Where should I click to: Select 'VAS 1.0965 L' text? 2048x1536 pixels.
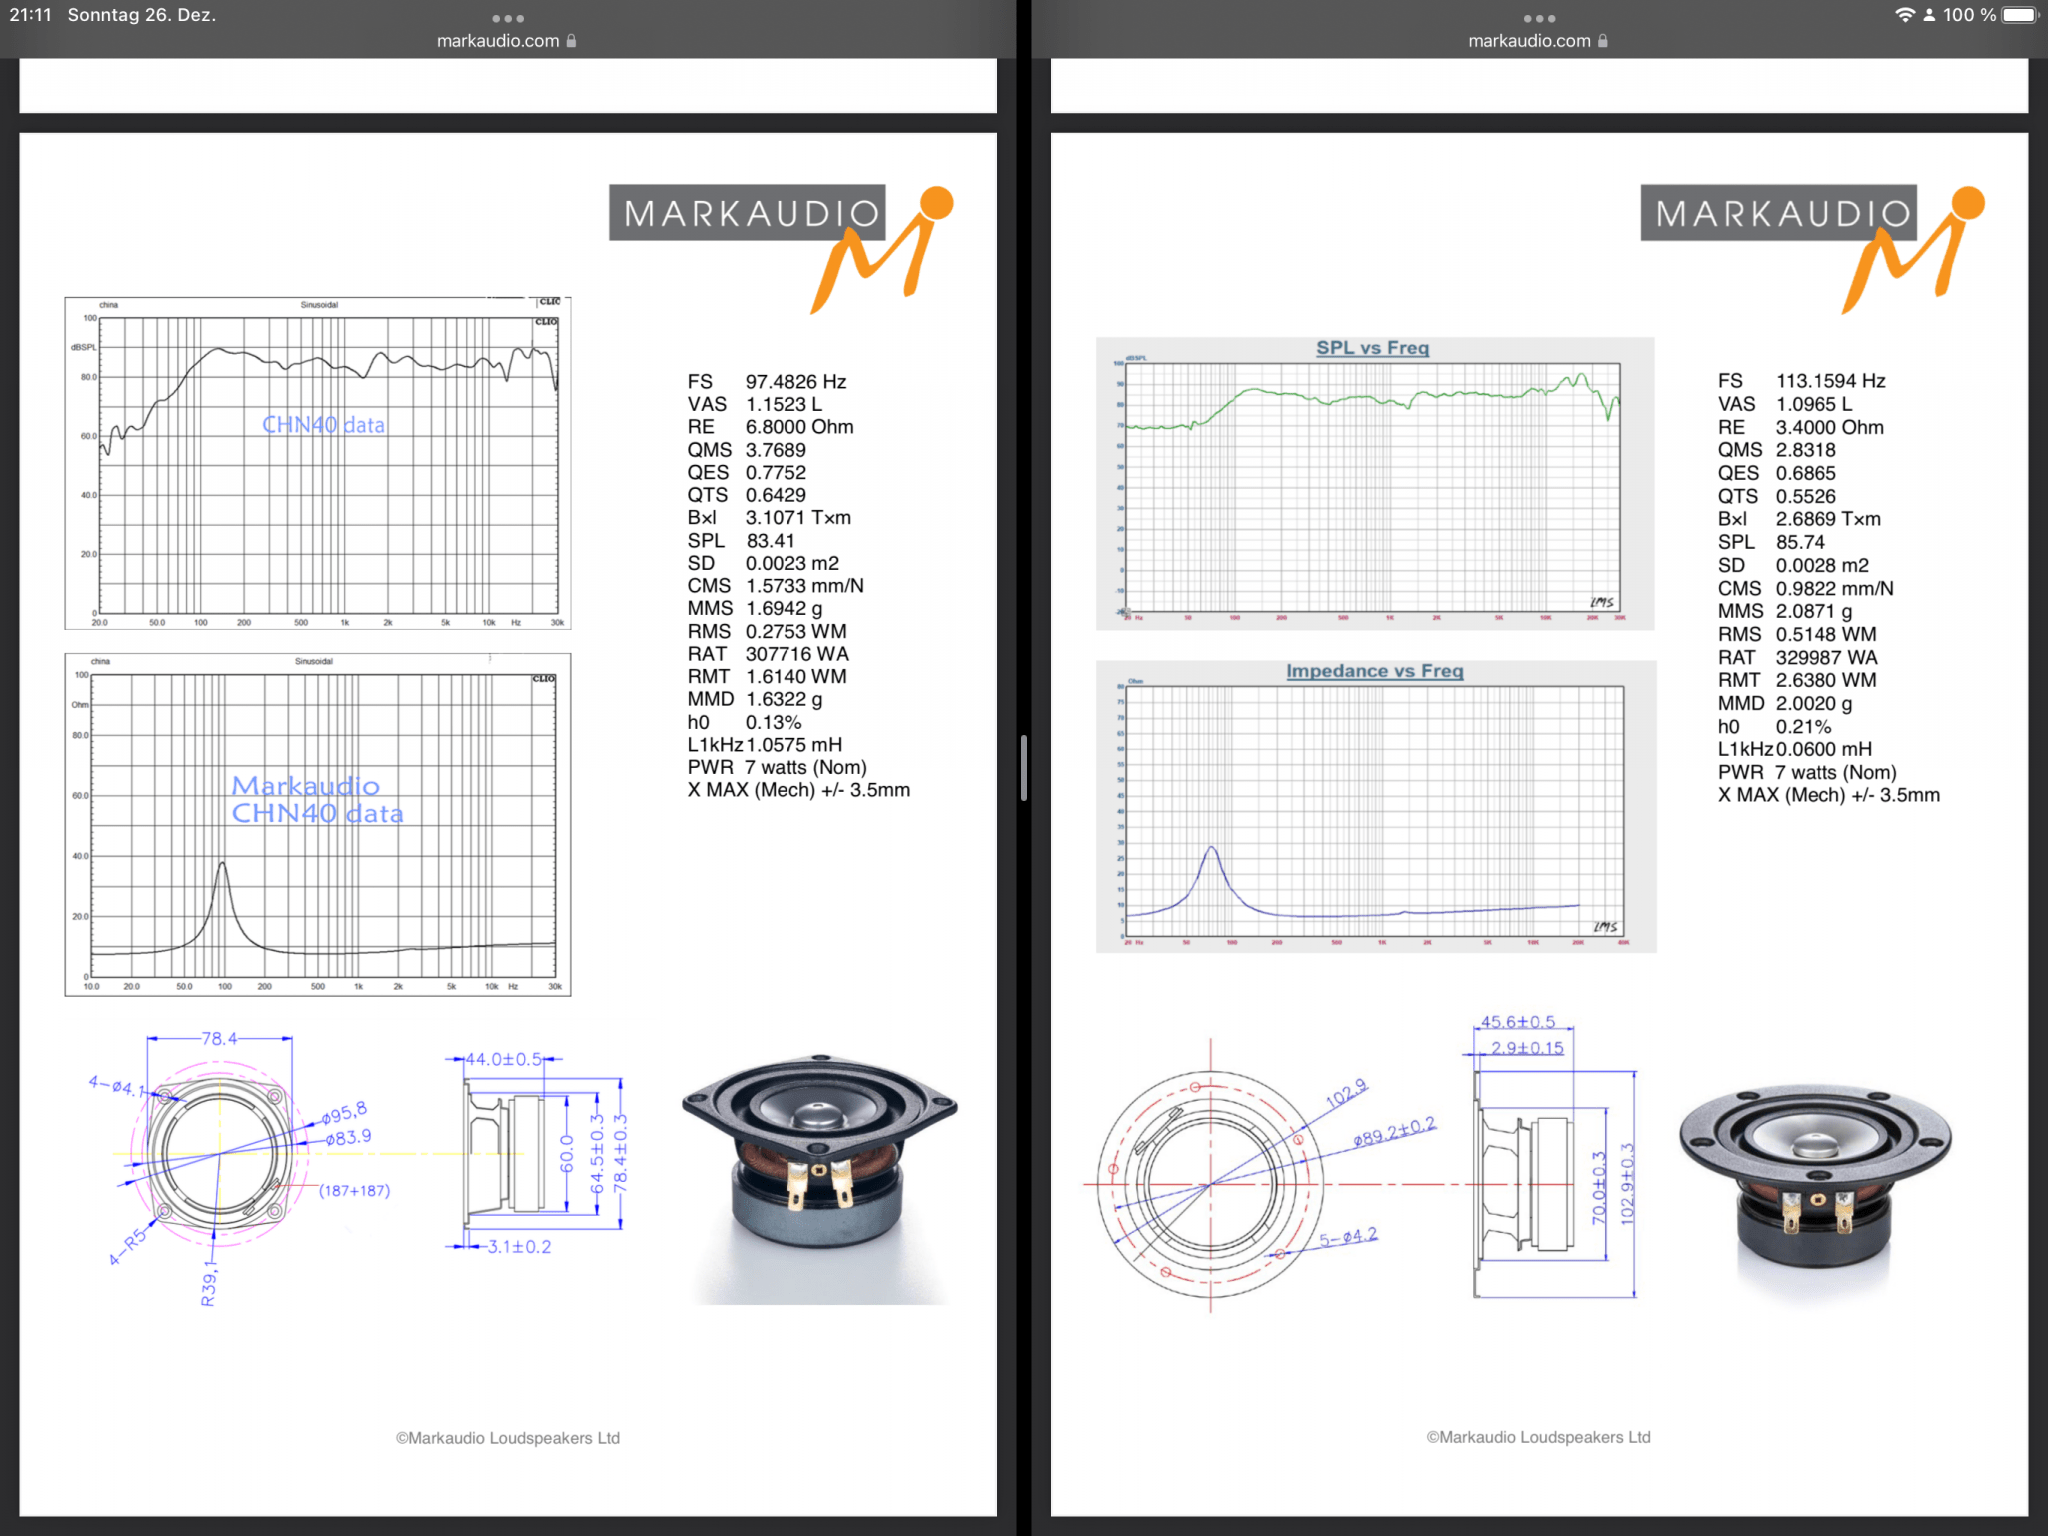1785,404
